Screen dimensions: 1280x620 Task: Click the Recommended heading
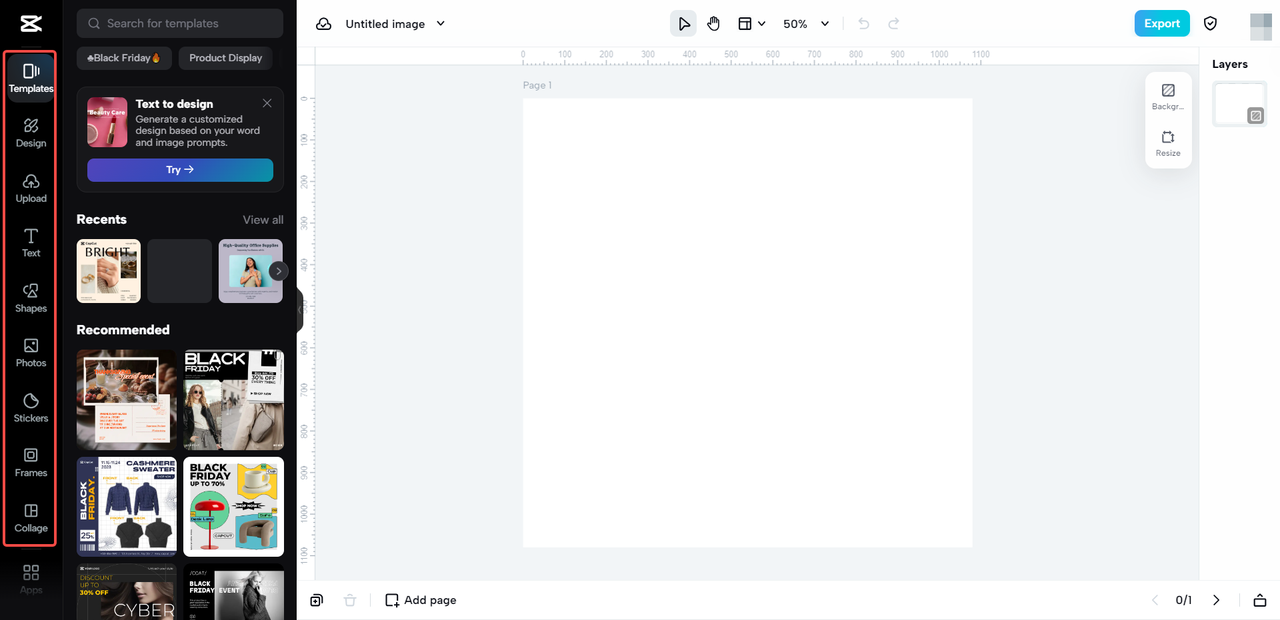tap(123, 330)
